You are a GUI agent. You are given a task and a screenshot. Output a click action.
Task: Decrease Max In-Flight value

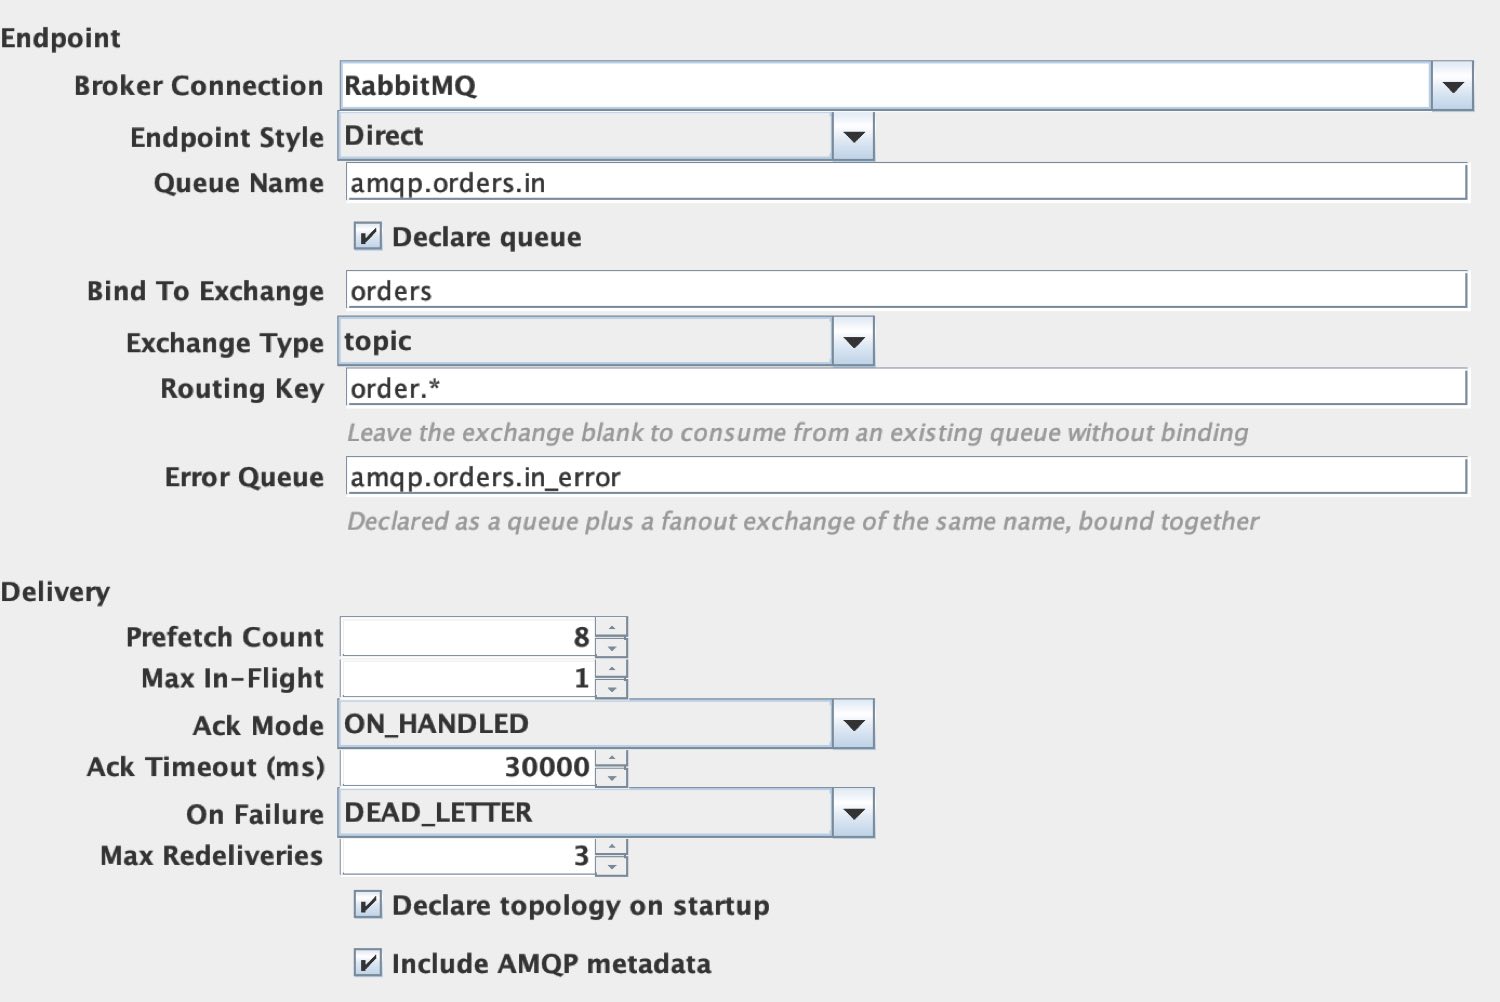611,688
